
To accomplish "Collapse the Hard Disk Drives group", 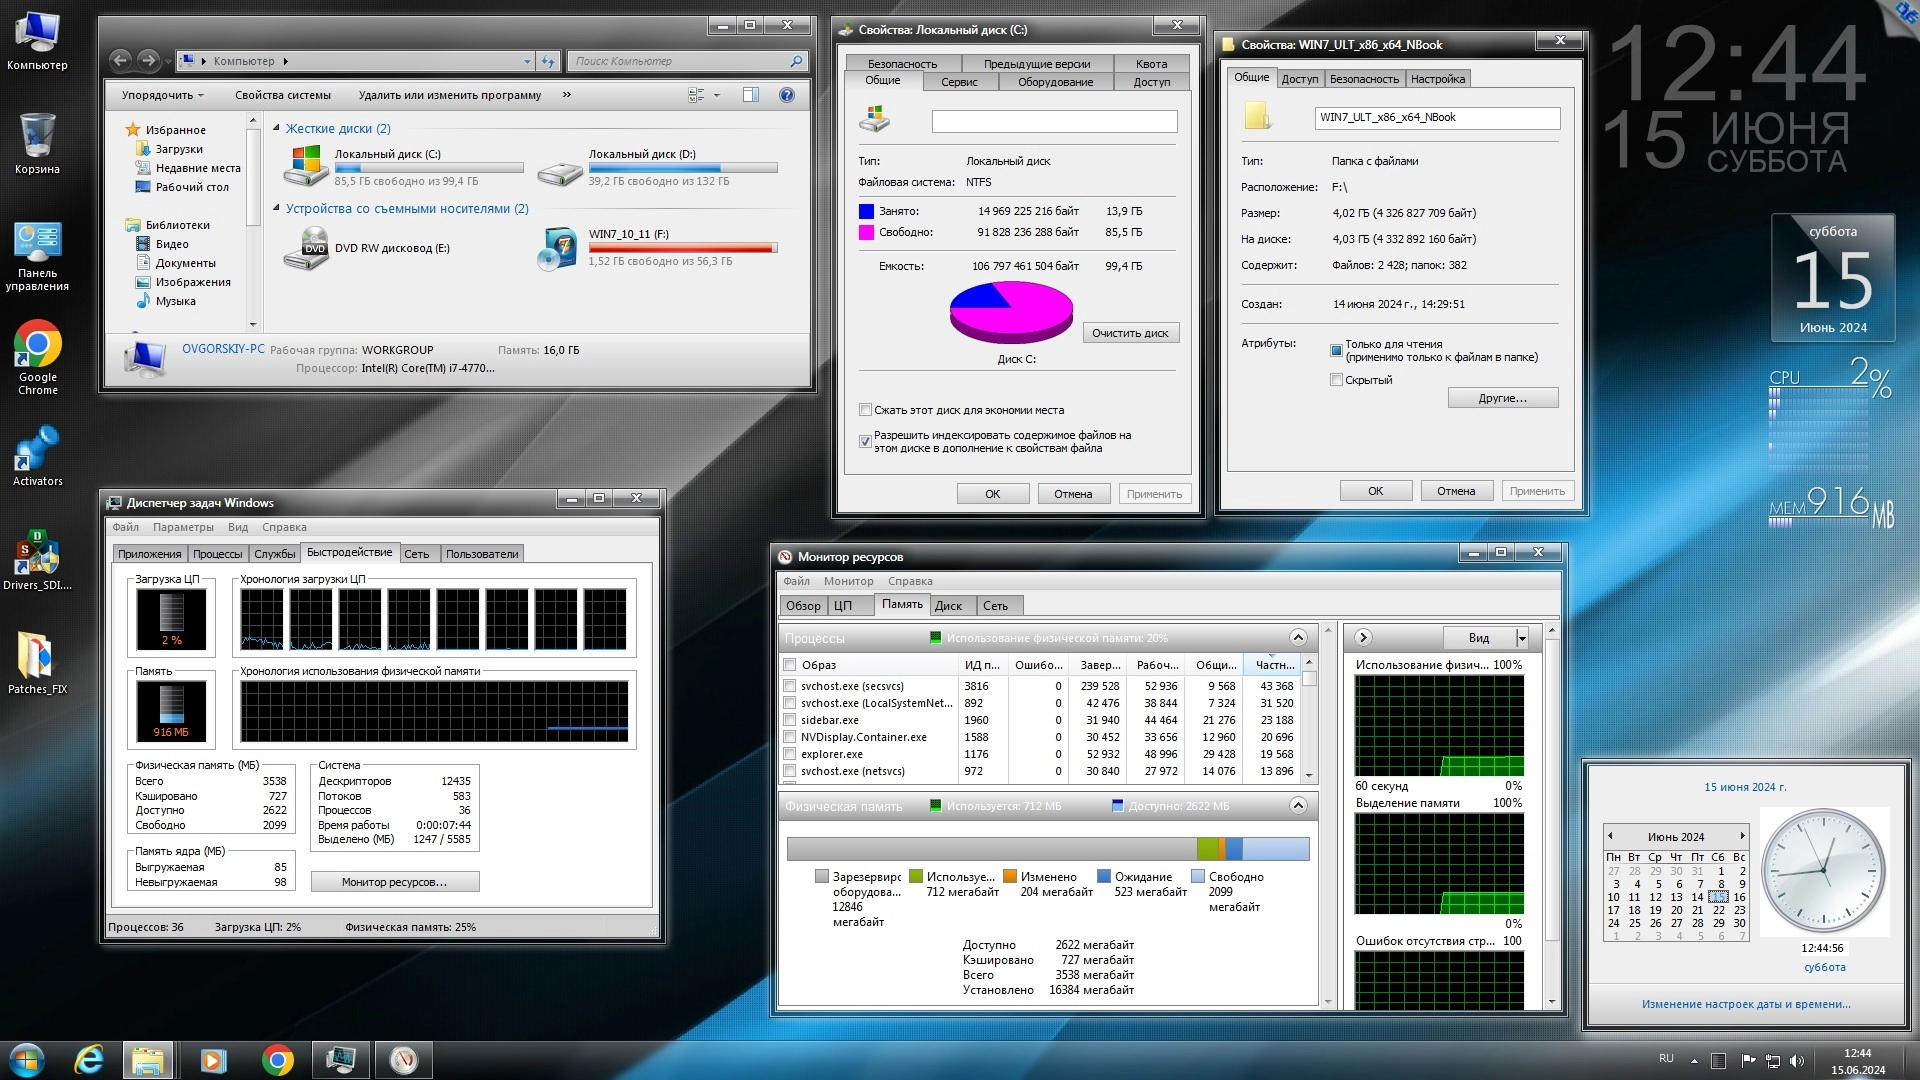I will [x=277, y=128].
